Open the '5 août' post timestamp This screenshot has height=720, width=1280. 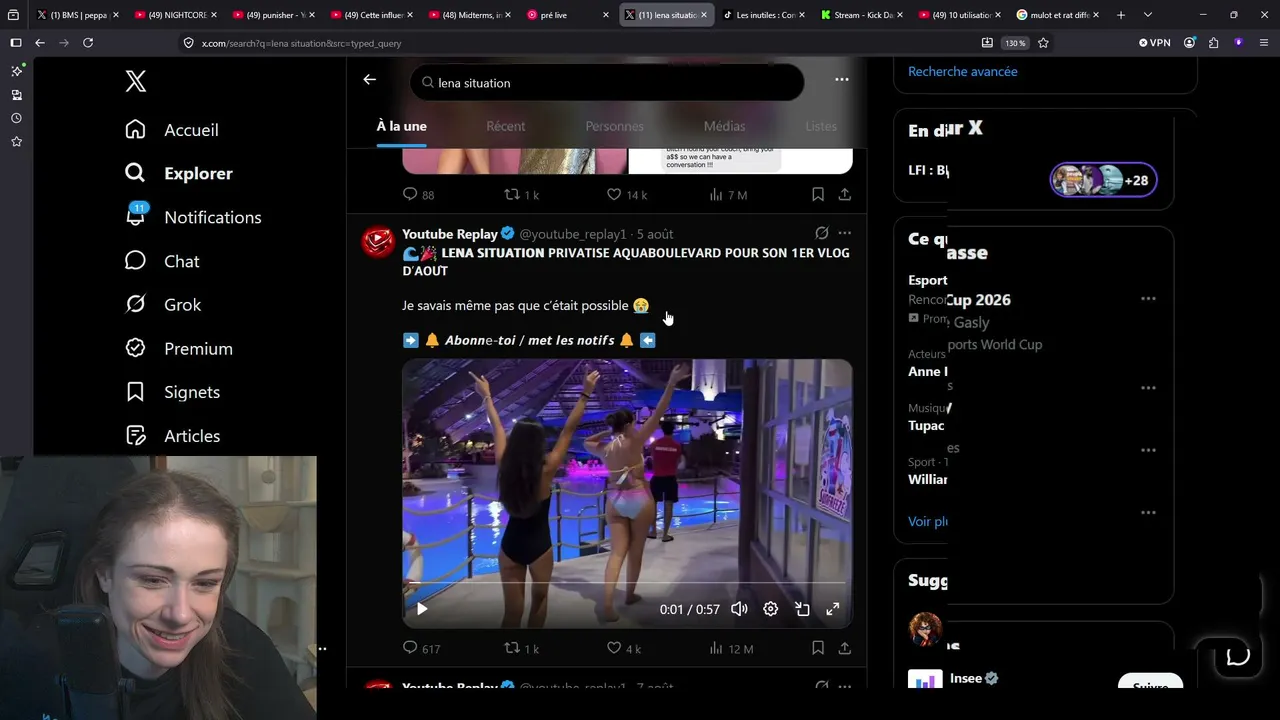[655, 234]
